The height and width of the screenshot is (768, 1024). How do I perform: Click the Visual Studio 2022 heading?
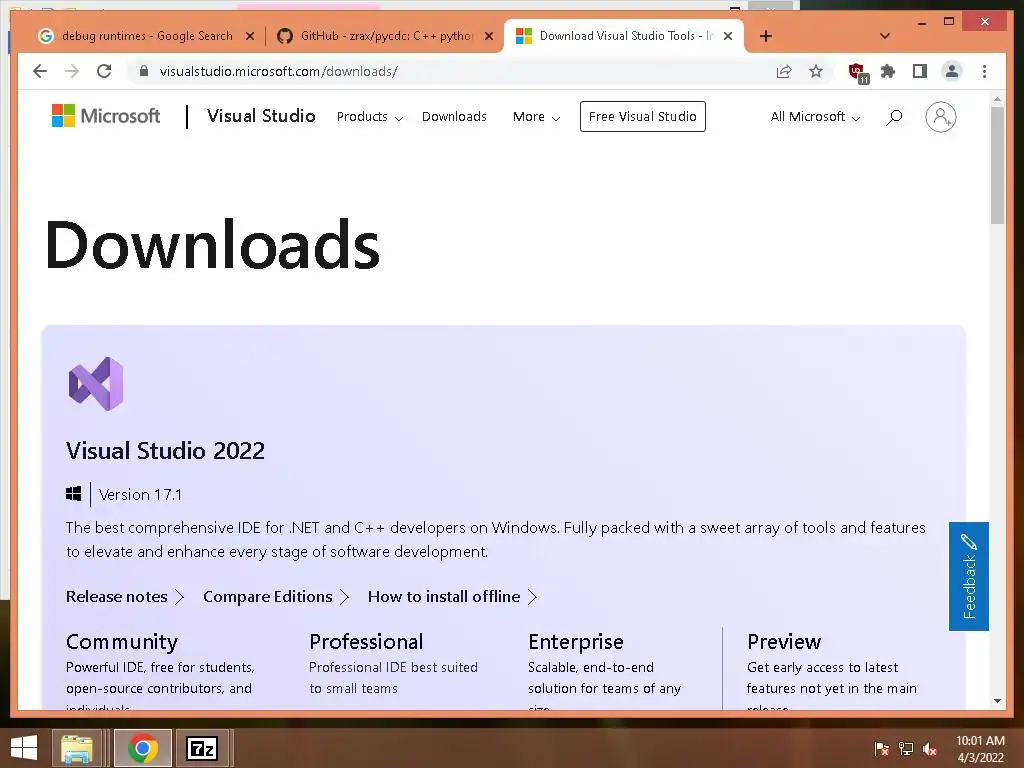(x=165, y=451)
